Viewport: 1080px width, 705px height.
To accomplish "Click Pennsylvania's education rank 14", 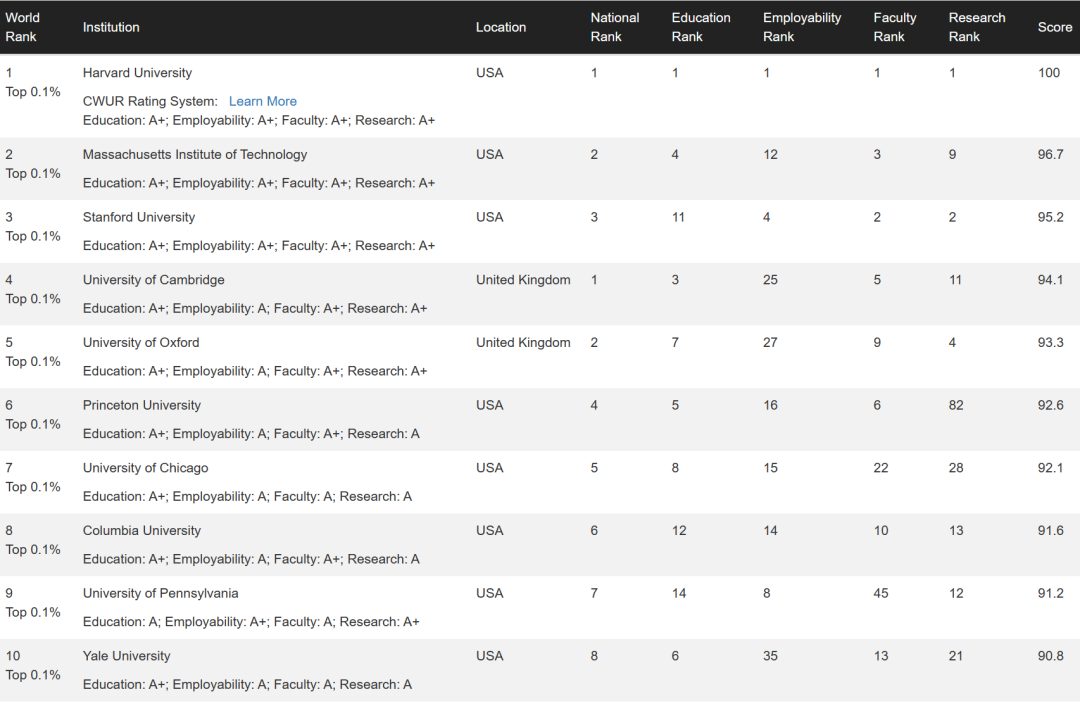I will click(679, 593).
